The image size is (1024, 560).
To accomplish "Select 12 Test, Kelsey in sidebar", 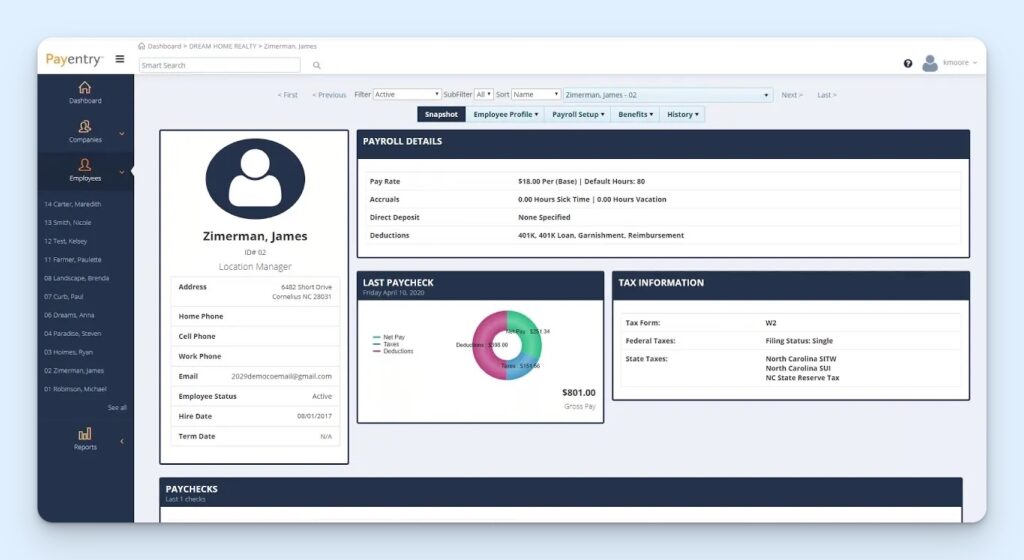I will coord(65,241).
